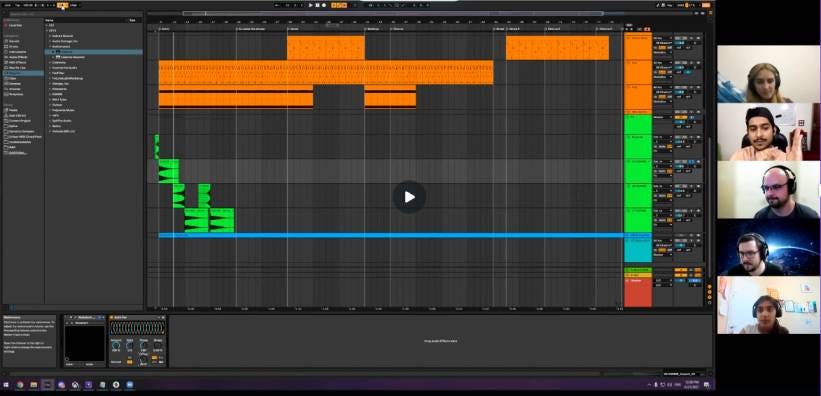This screenshot has width=821, height=396.
Task: Select Drums in browser categories
Action: click(14, 46)
